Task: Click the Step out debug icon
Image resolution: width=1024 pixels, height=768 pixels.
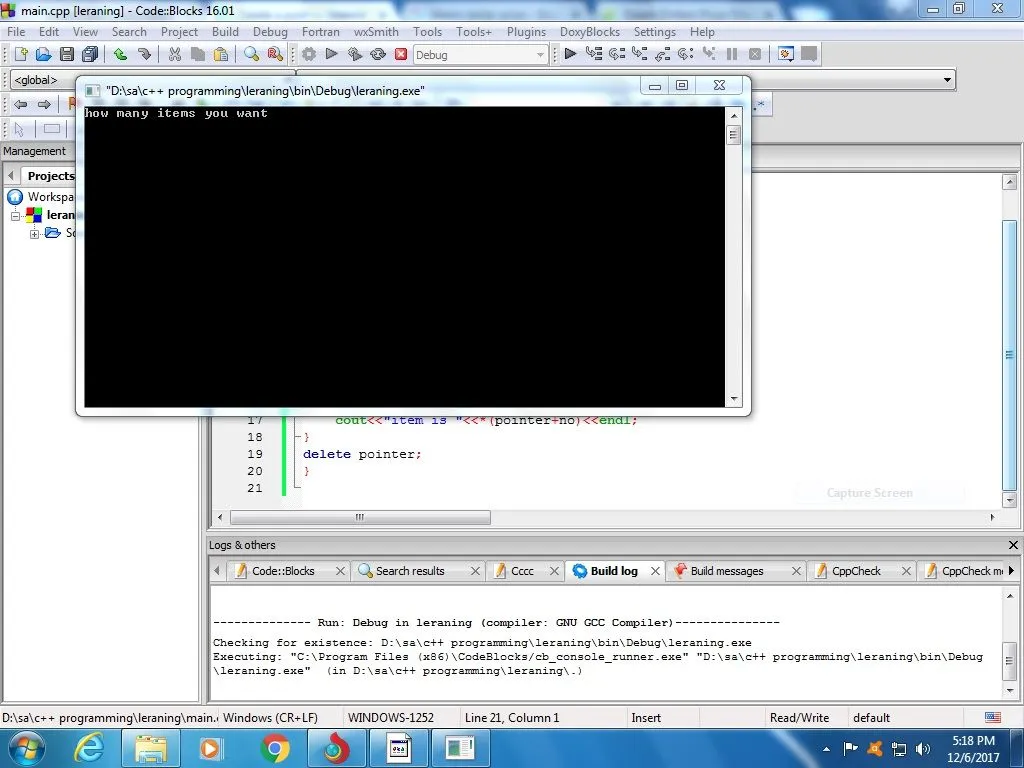Action: coord(662,54)
